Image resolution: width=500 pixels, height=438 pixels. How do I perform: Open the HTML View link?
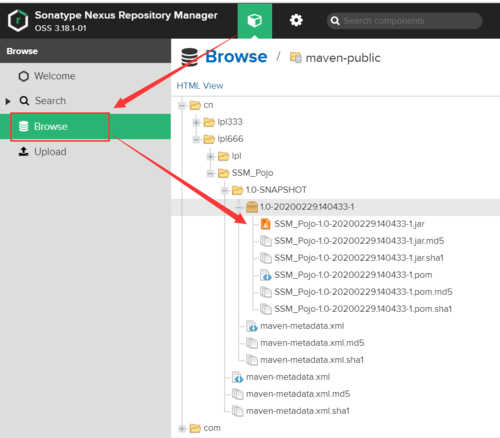click(200, 86)
